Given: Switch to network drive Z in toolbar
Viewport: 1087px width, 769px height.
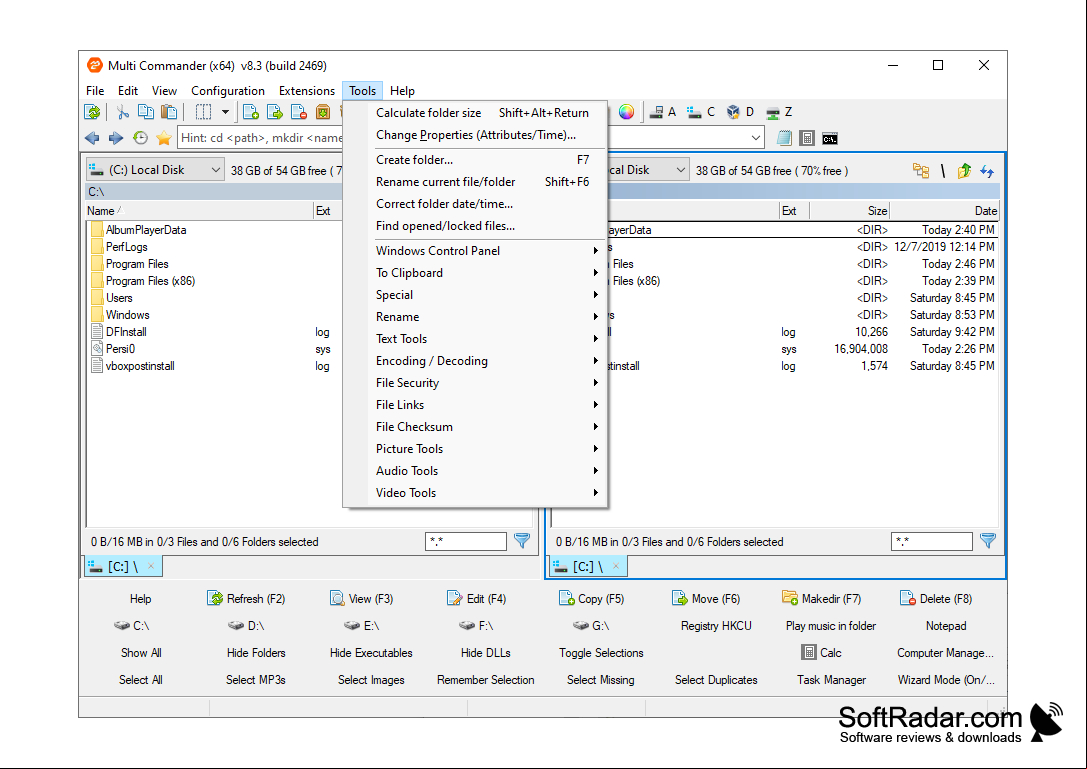Looking at the screenshot, I should [779, 112].
